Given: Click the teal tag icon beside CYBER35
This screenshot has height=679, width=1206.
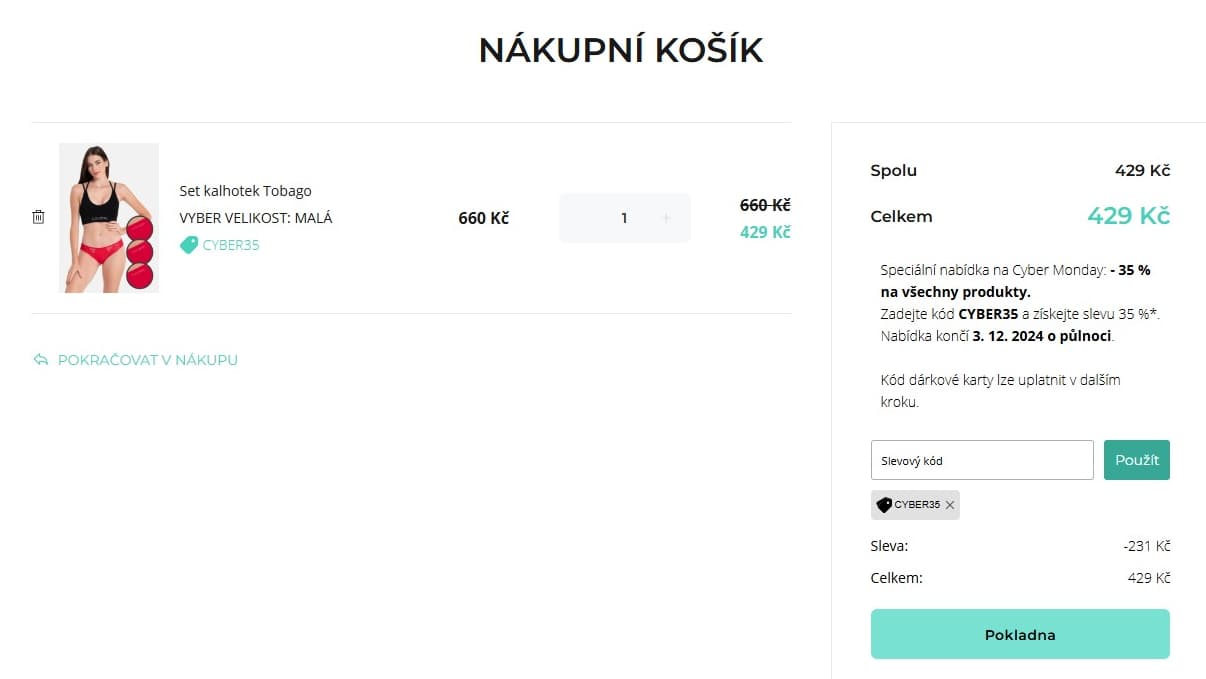Looking at the screenshot, I should (188, 244).
